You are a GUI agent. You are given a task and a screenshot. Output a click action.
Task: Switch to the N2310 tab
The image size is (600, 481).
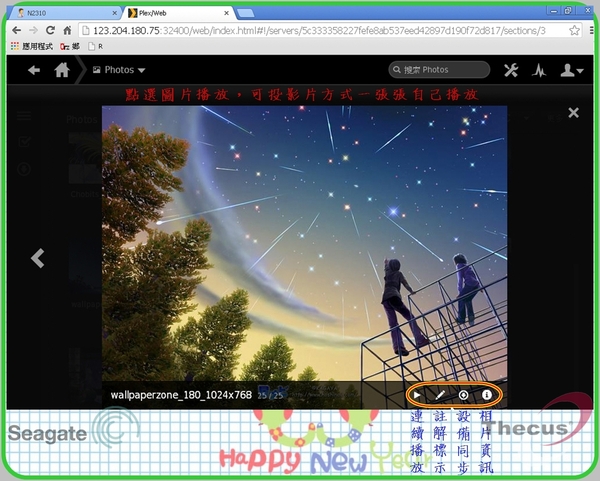click(x=65, y=13)
